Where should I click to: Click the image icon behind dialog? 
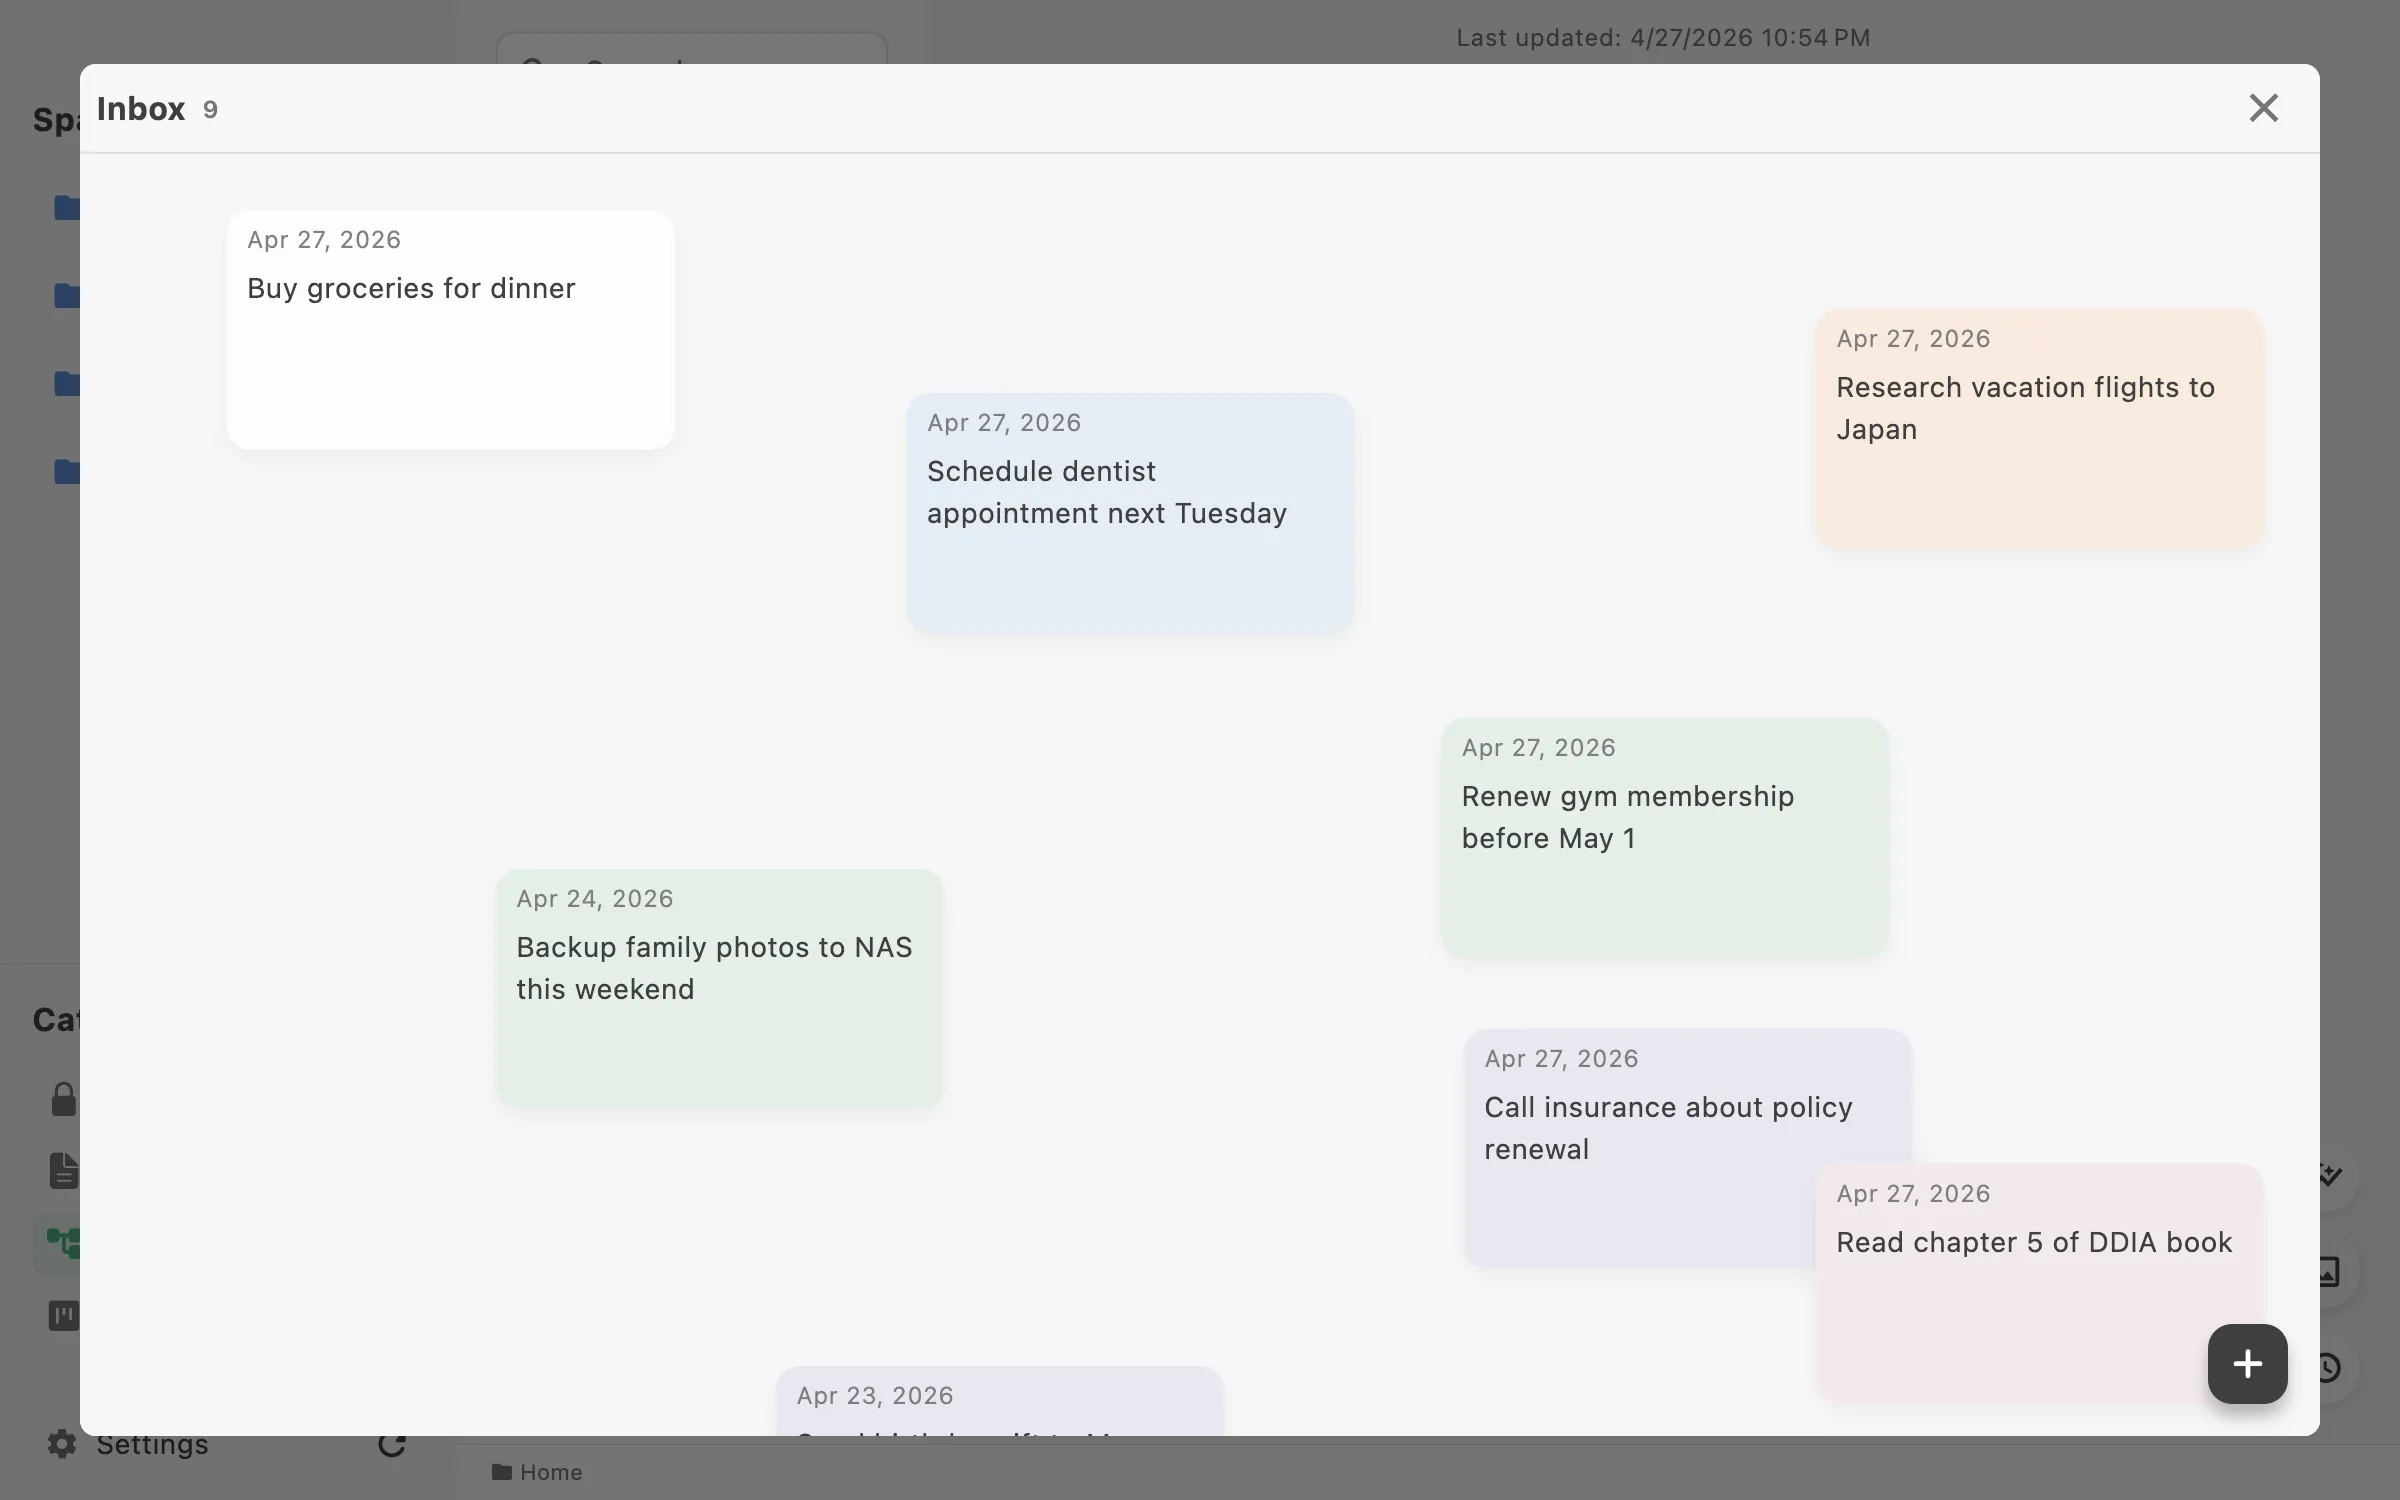[x=2331, y=1271]
